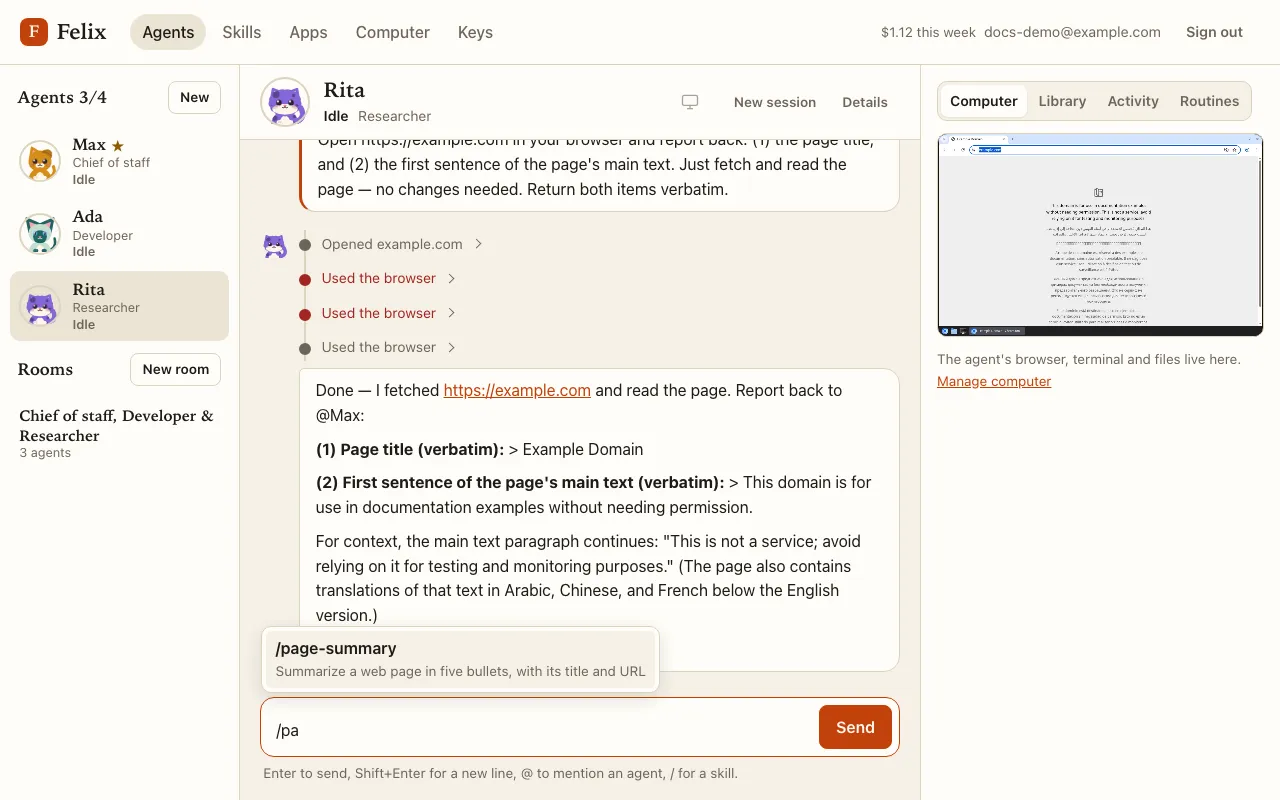Switch to the Library tab
Image resolution: width=1280 pixels, height=800 pixels.
click(1062, 101)
